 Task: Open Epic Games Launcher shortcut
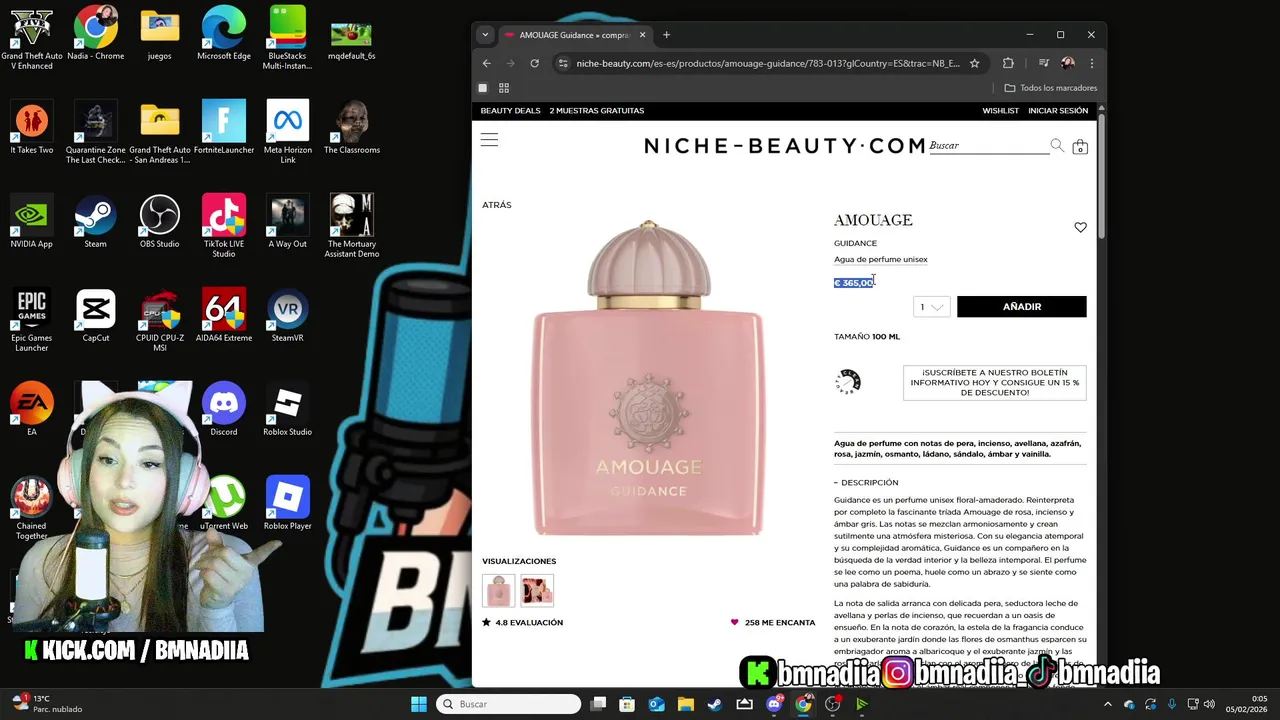[x=31, y=320]
